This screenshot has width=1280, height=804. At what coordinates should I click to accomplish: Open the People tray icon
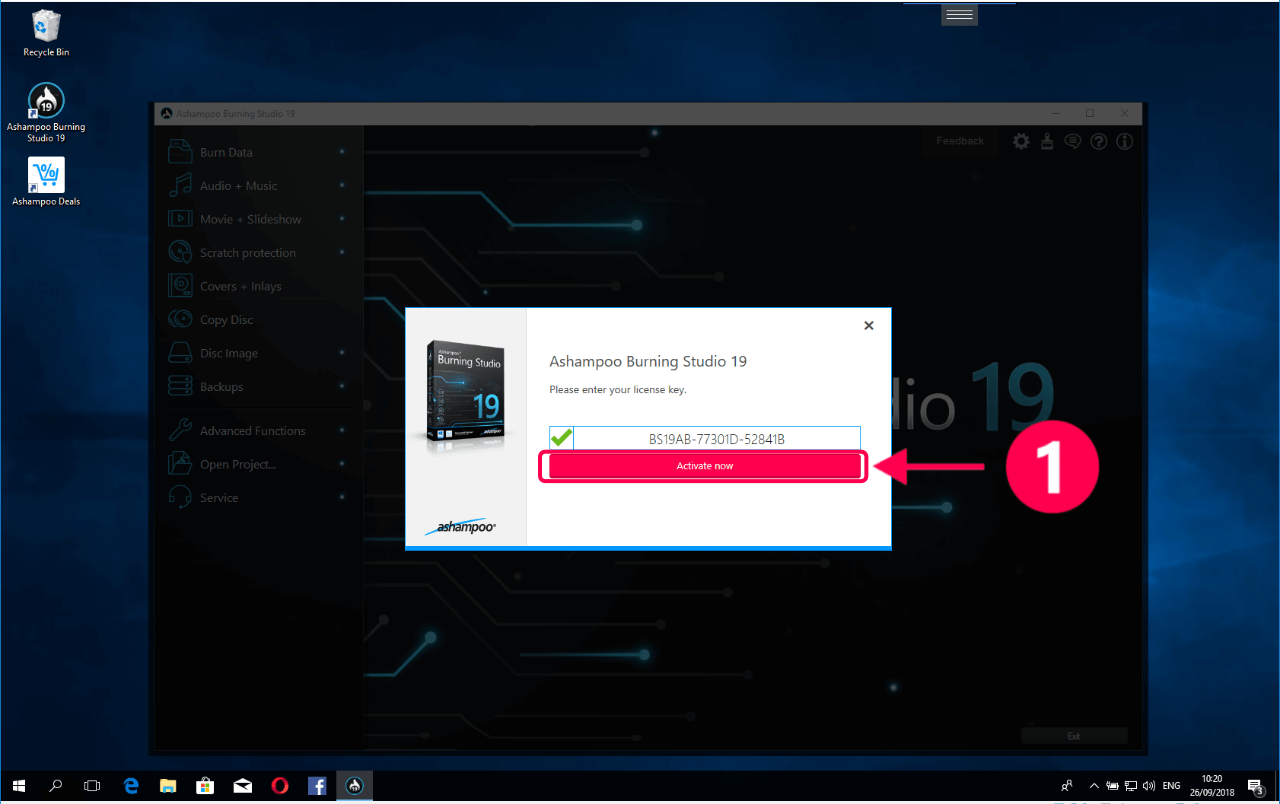tap(1068, 787)
